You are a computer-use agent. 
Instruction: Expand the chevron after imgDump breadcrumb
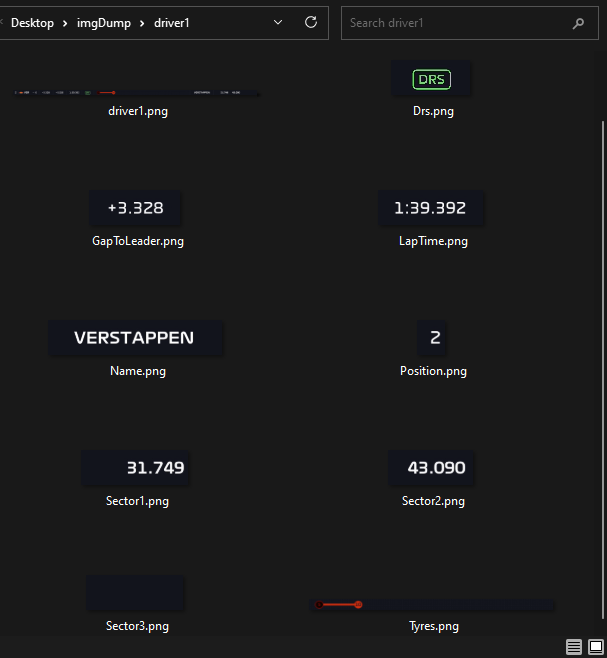pos(143,22)
